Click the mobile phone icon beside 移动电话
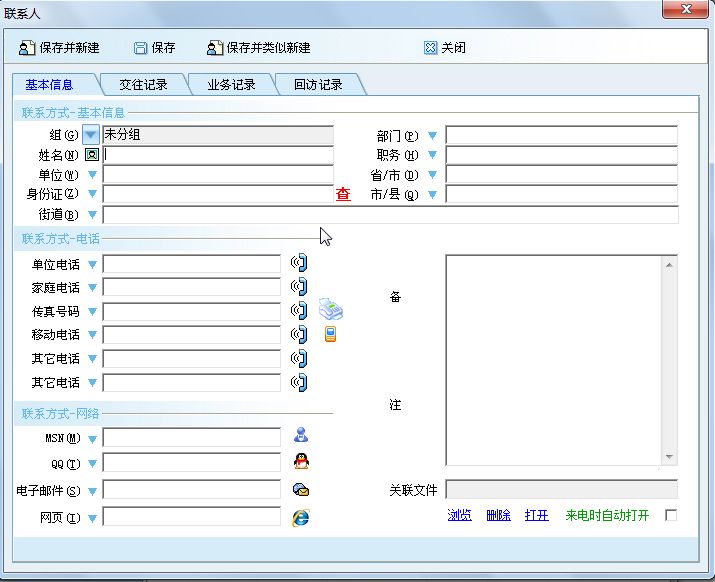Screen dimensions: 715x582 point(330,335)
